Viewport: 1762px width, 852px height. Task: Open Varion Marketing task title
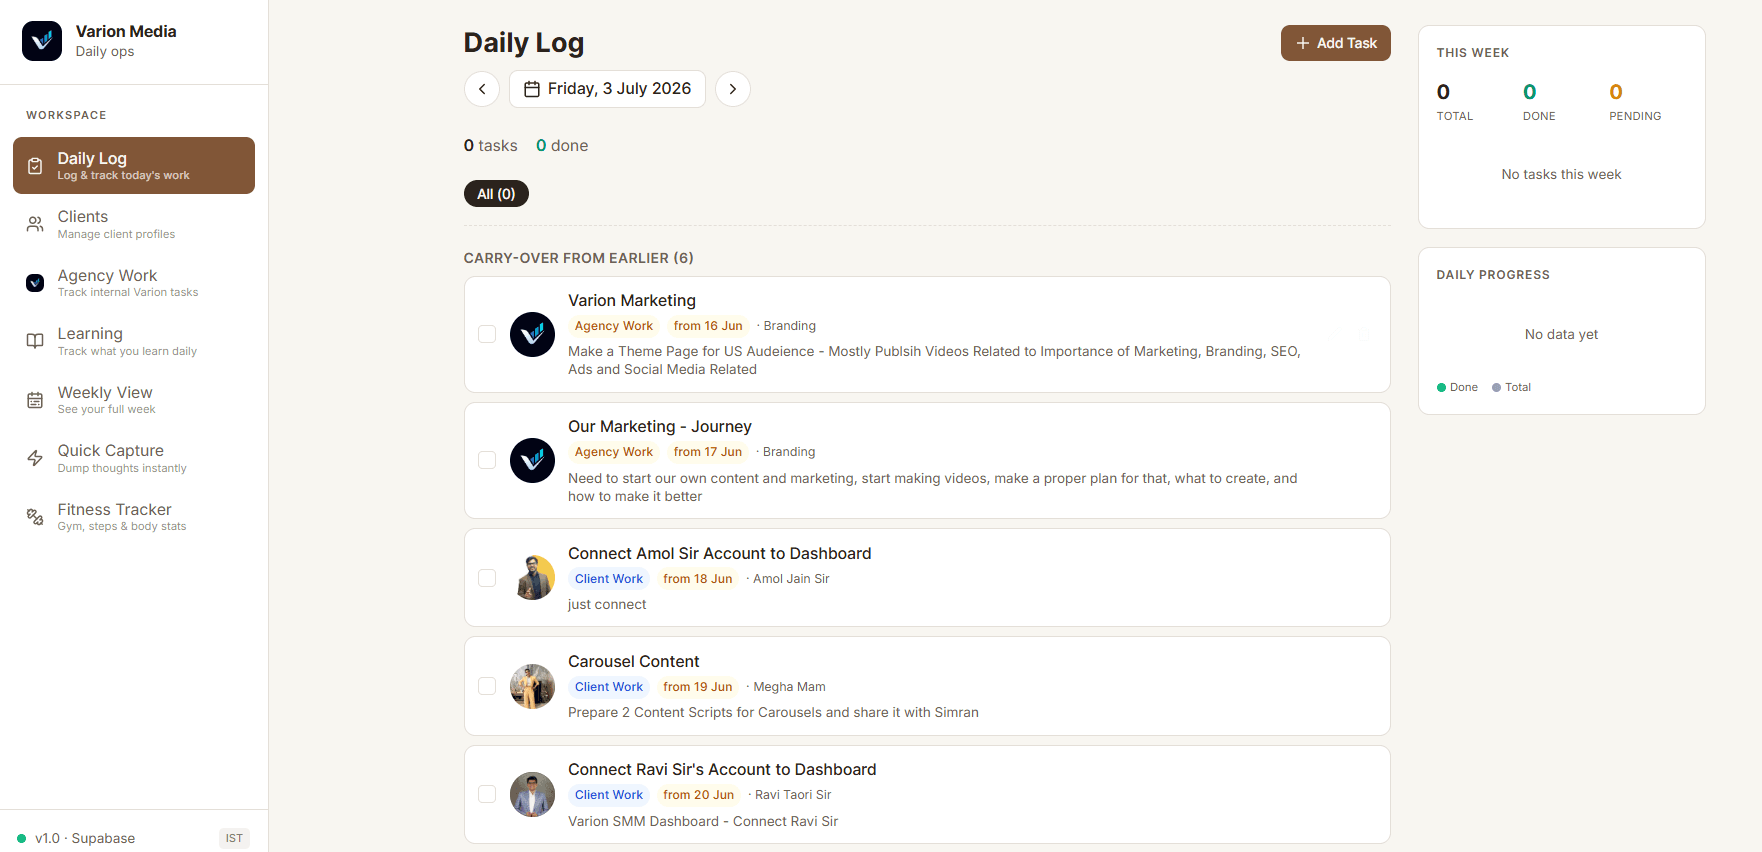[632, 300]
